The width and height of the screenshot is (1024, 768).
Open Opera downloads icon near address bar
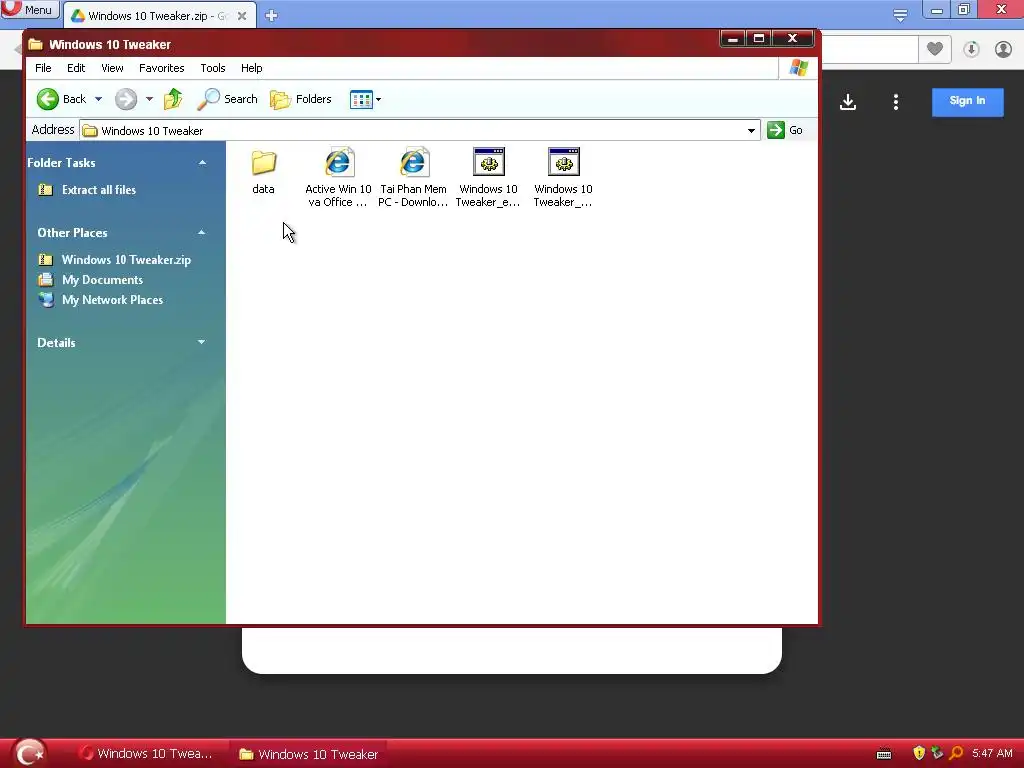(x=971, y=49)
